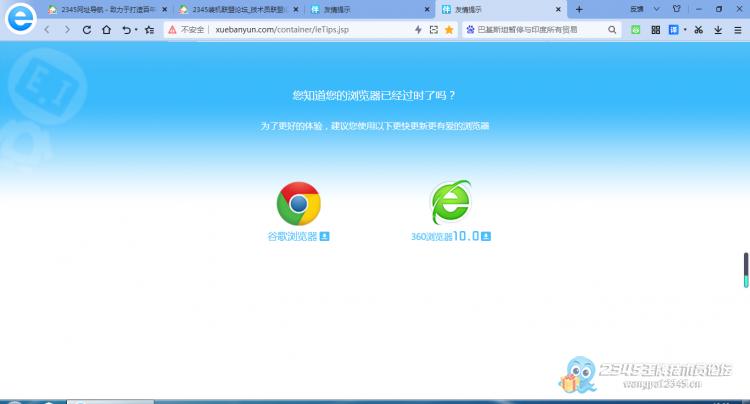Click the xuebanyun.com address bar

[x=282, y=30]
